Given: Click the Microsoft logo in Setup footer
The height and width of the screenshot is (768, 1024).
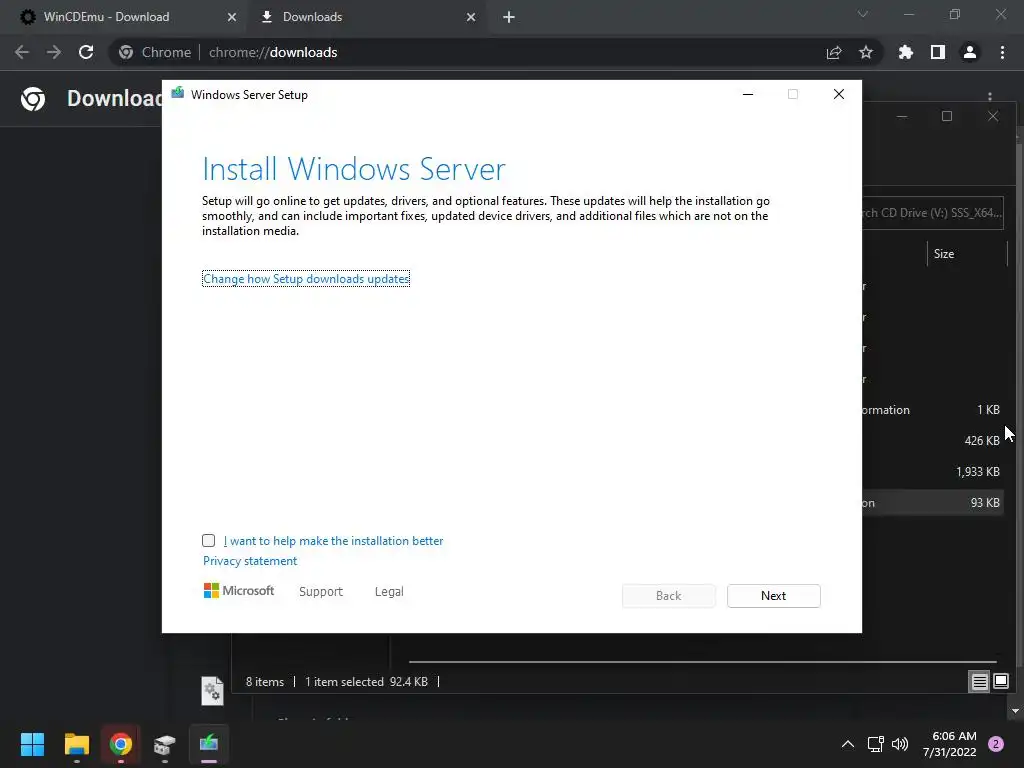Looking at the screenshot, I should pyautogui.click(x=239, y=590).
